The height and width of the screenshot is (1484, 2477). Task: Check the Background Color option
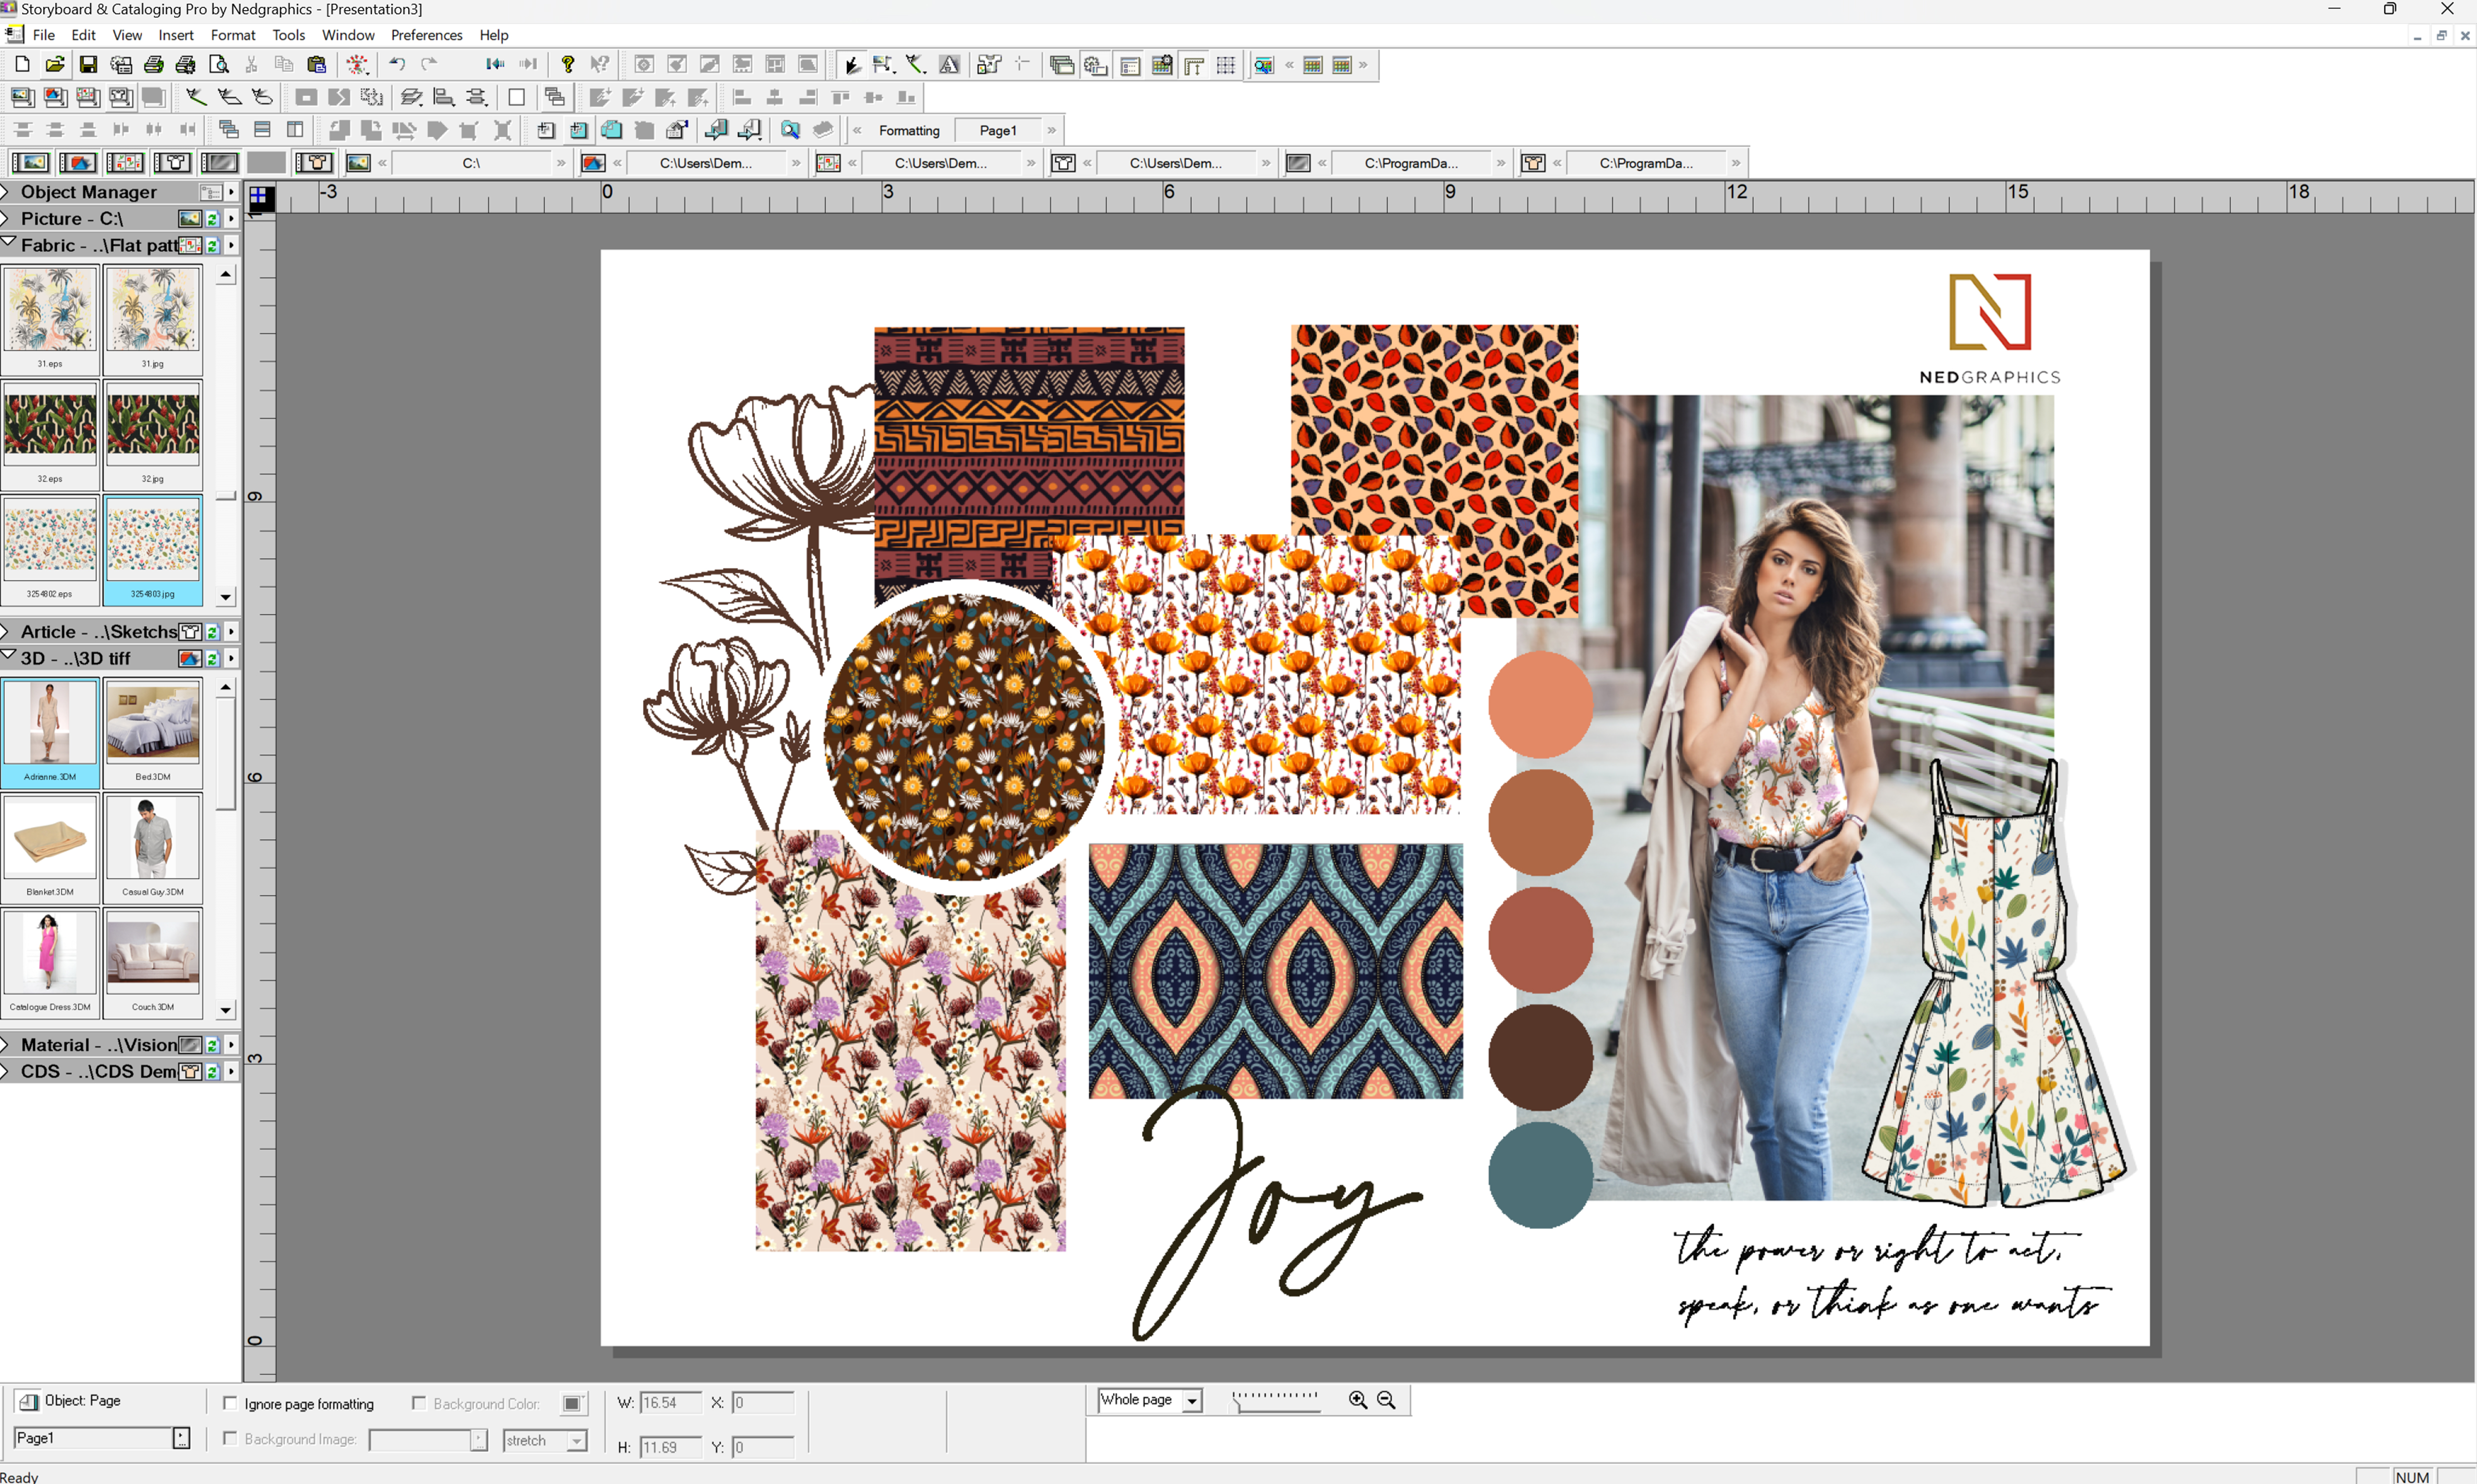click(x=419, y=1403)
